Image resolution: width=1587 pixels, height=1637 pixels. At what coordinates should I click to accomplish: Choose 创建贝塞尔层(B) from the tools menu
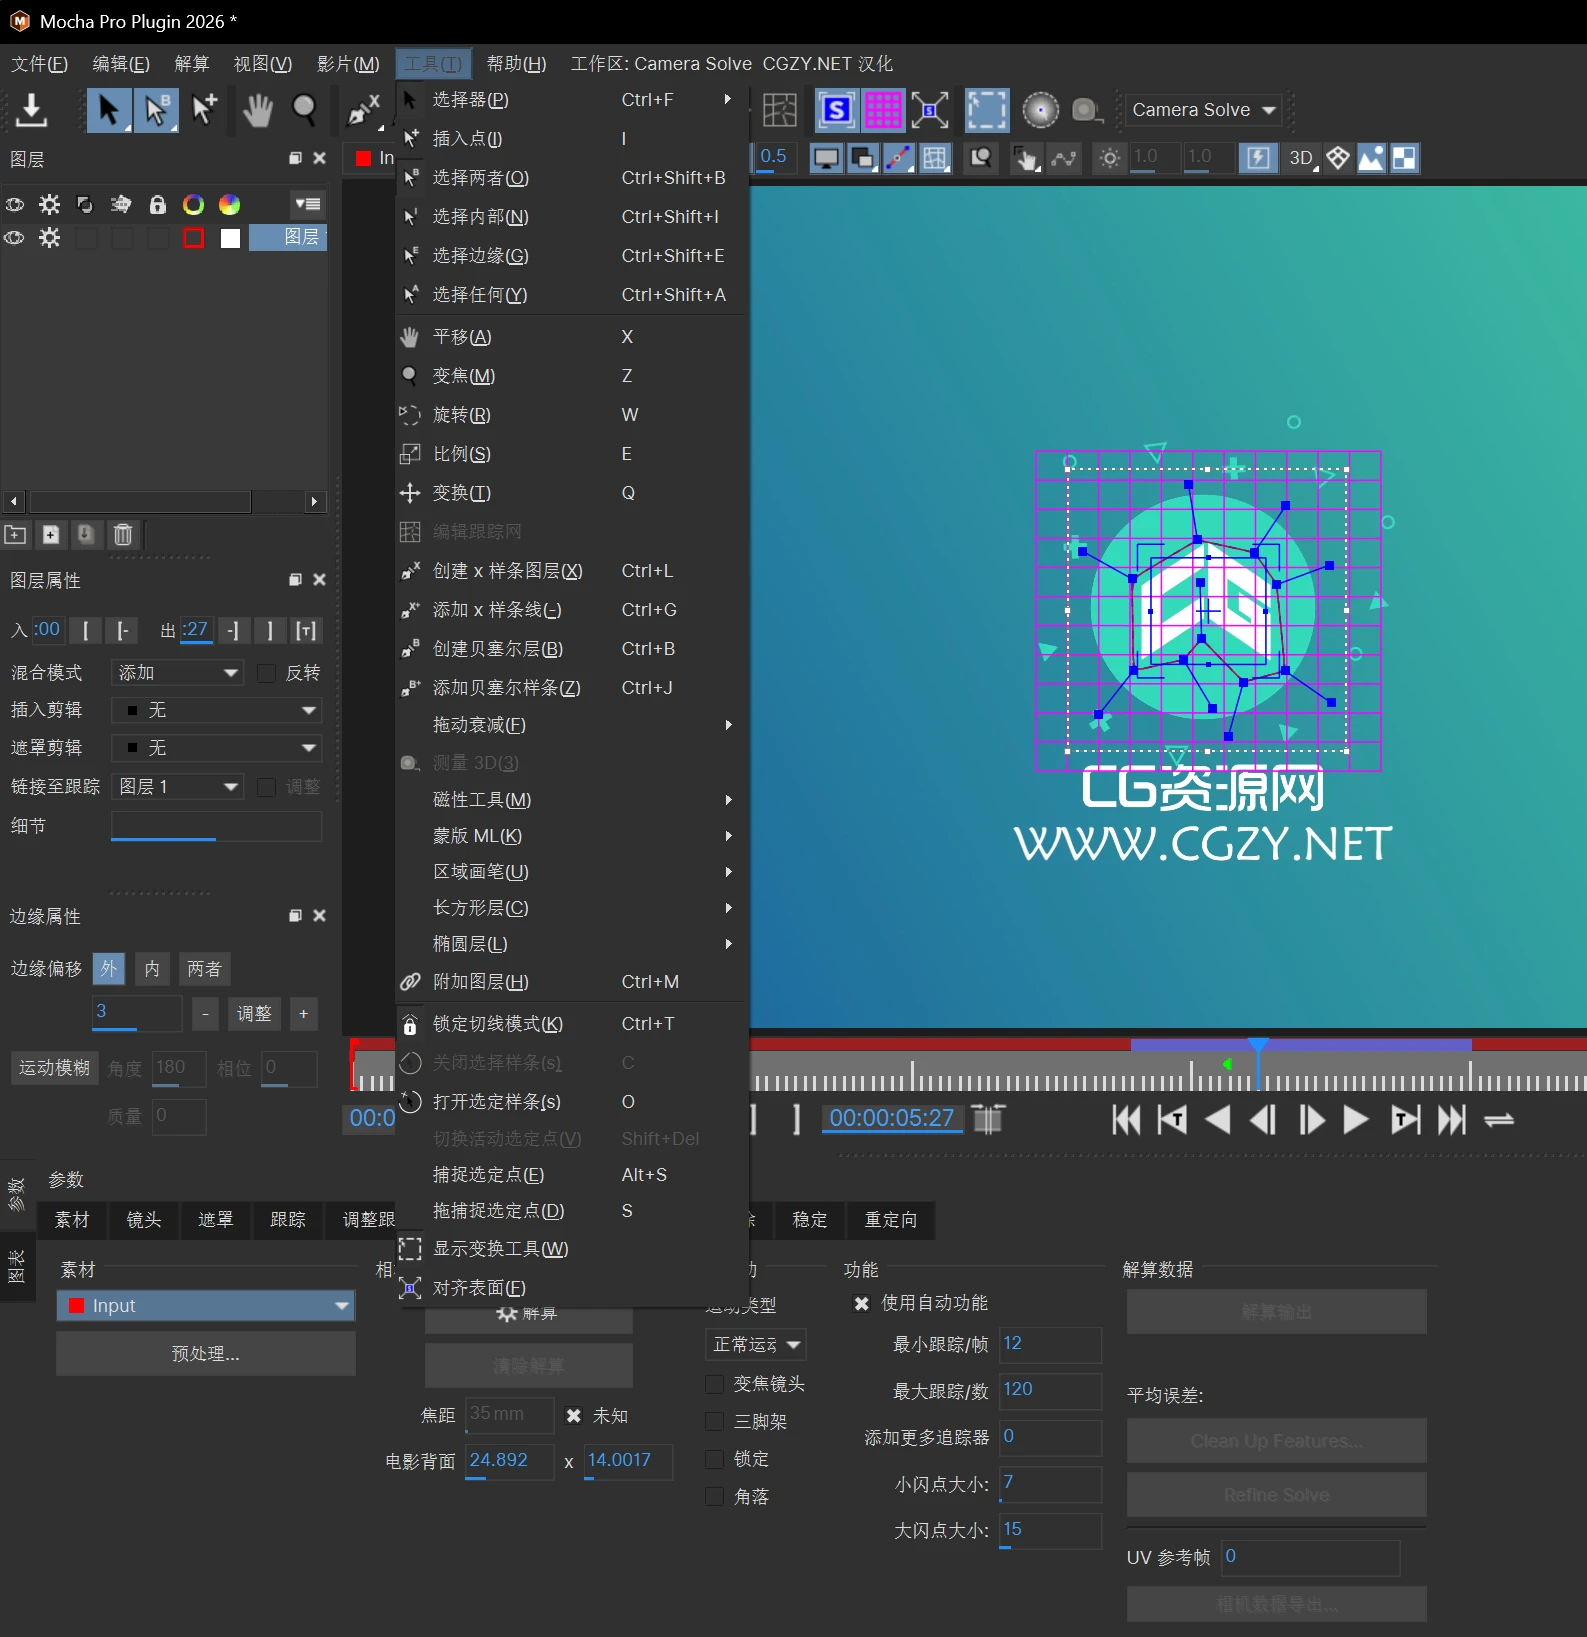tap(572, 649)
